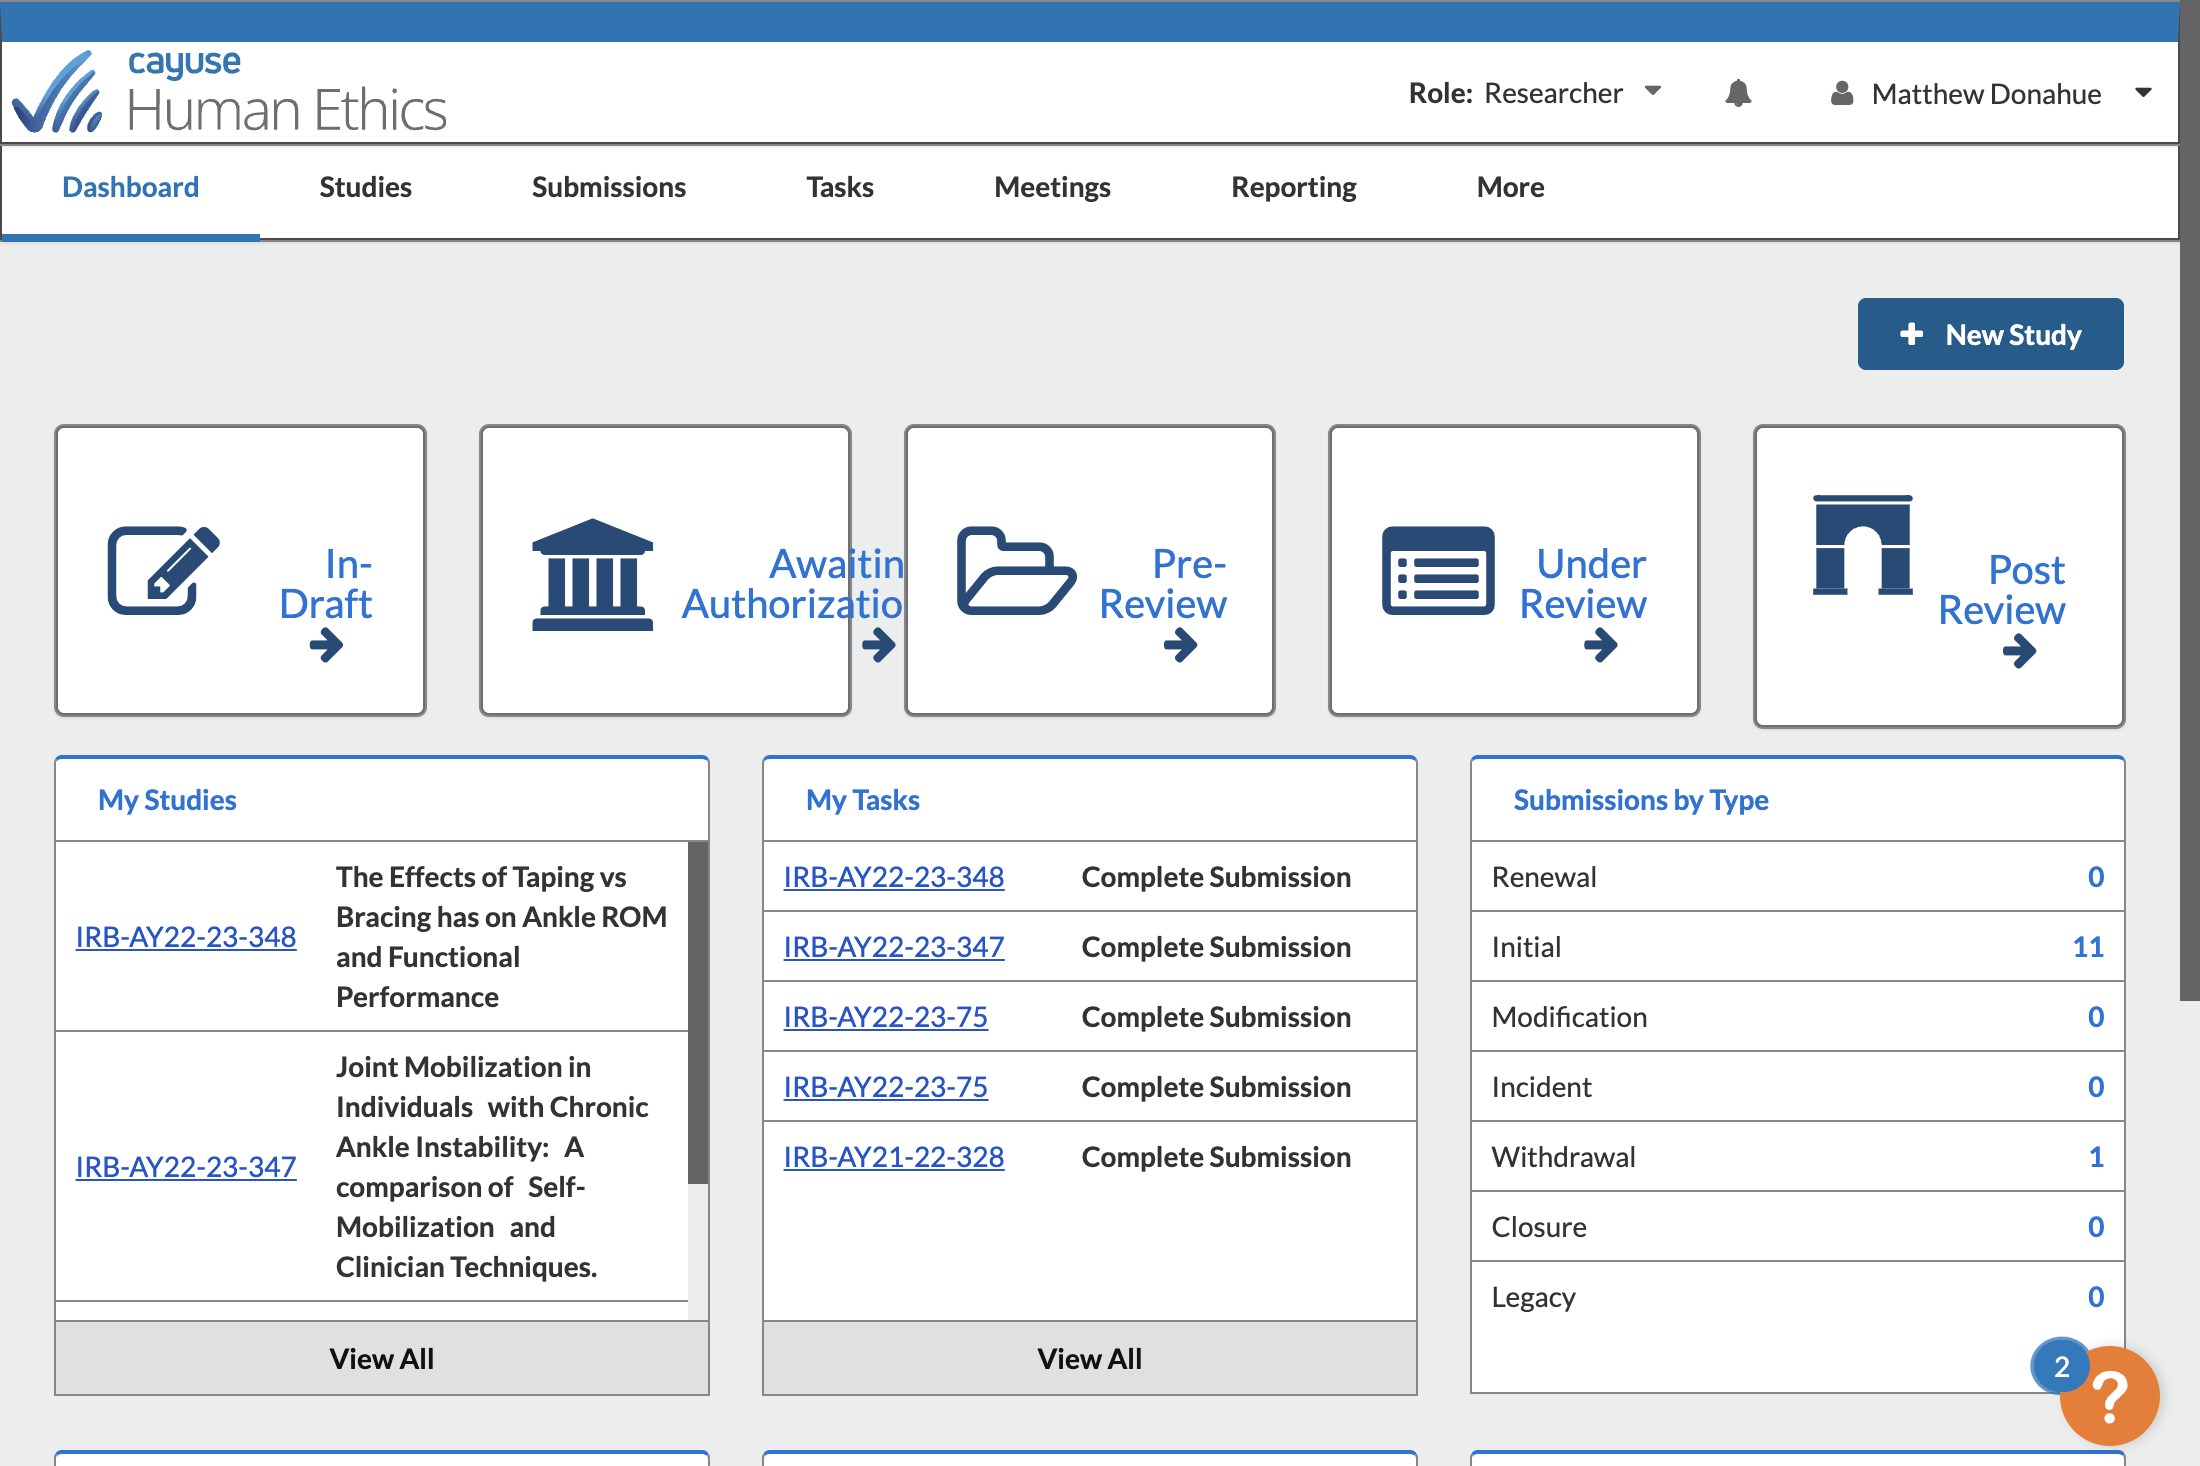
Task: Click the notification bell icon
Action: (1738, 93)
